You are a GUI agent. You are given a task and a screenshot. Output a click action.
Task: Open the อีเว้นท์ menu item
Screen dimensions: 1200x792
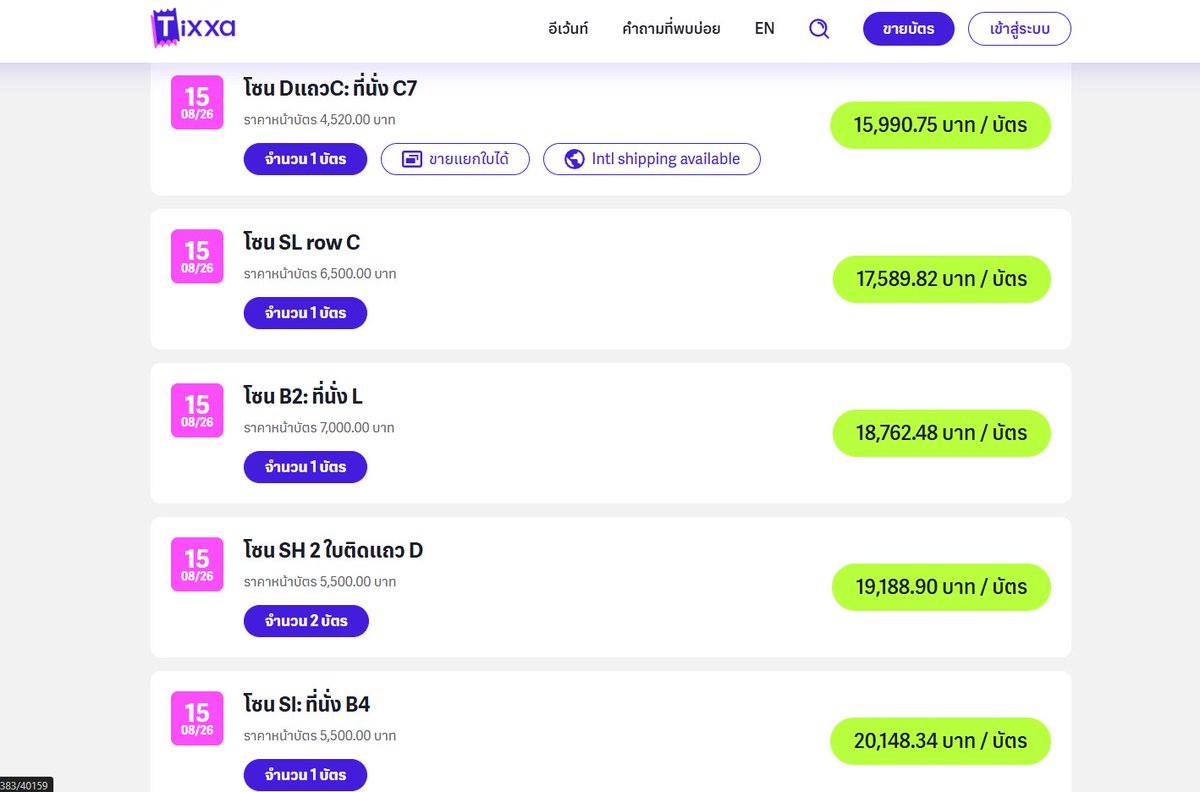[568, 29]
